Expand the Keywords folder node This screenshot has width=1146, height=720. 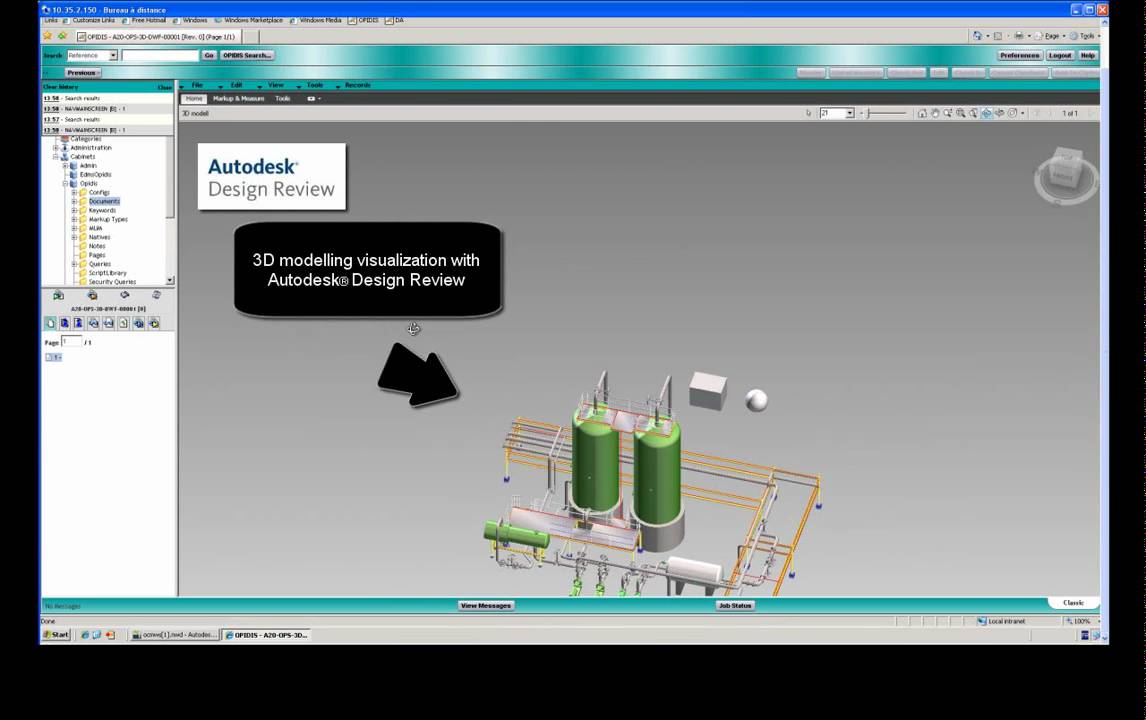click(x=74, y=211)
